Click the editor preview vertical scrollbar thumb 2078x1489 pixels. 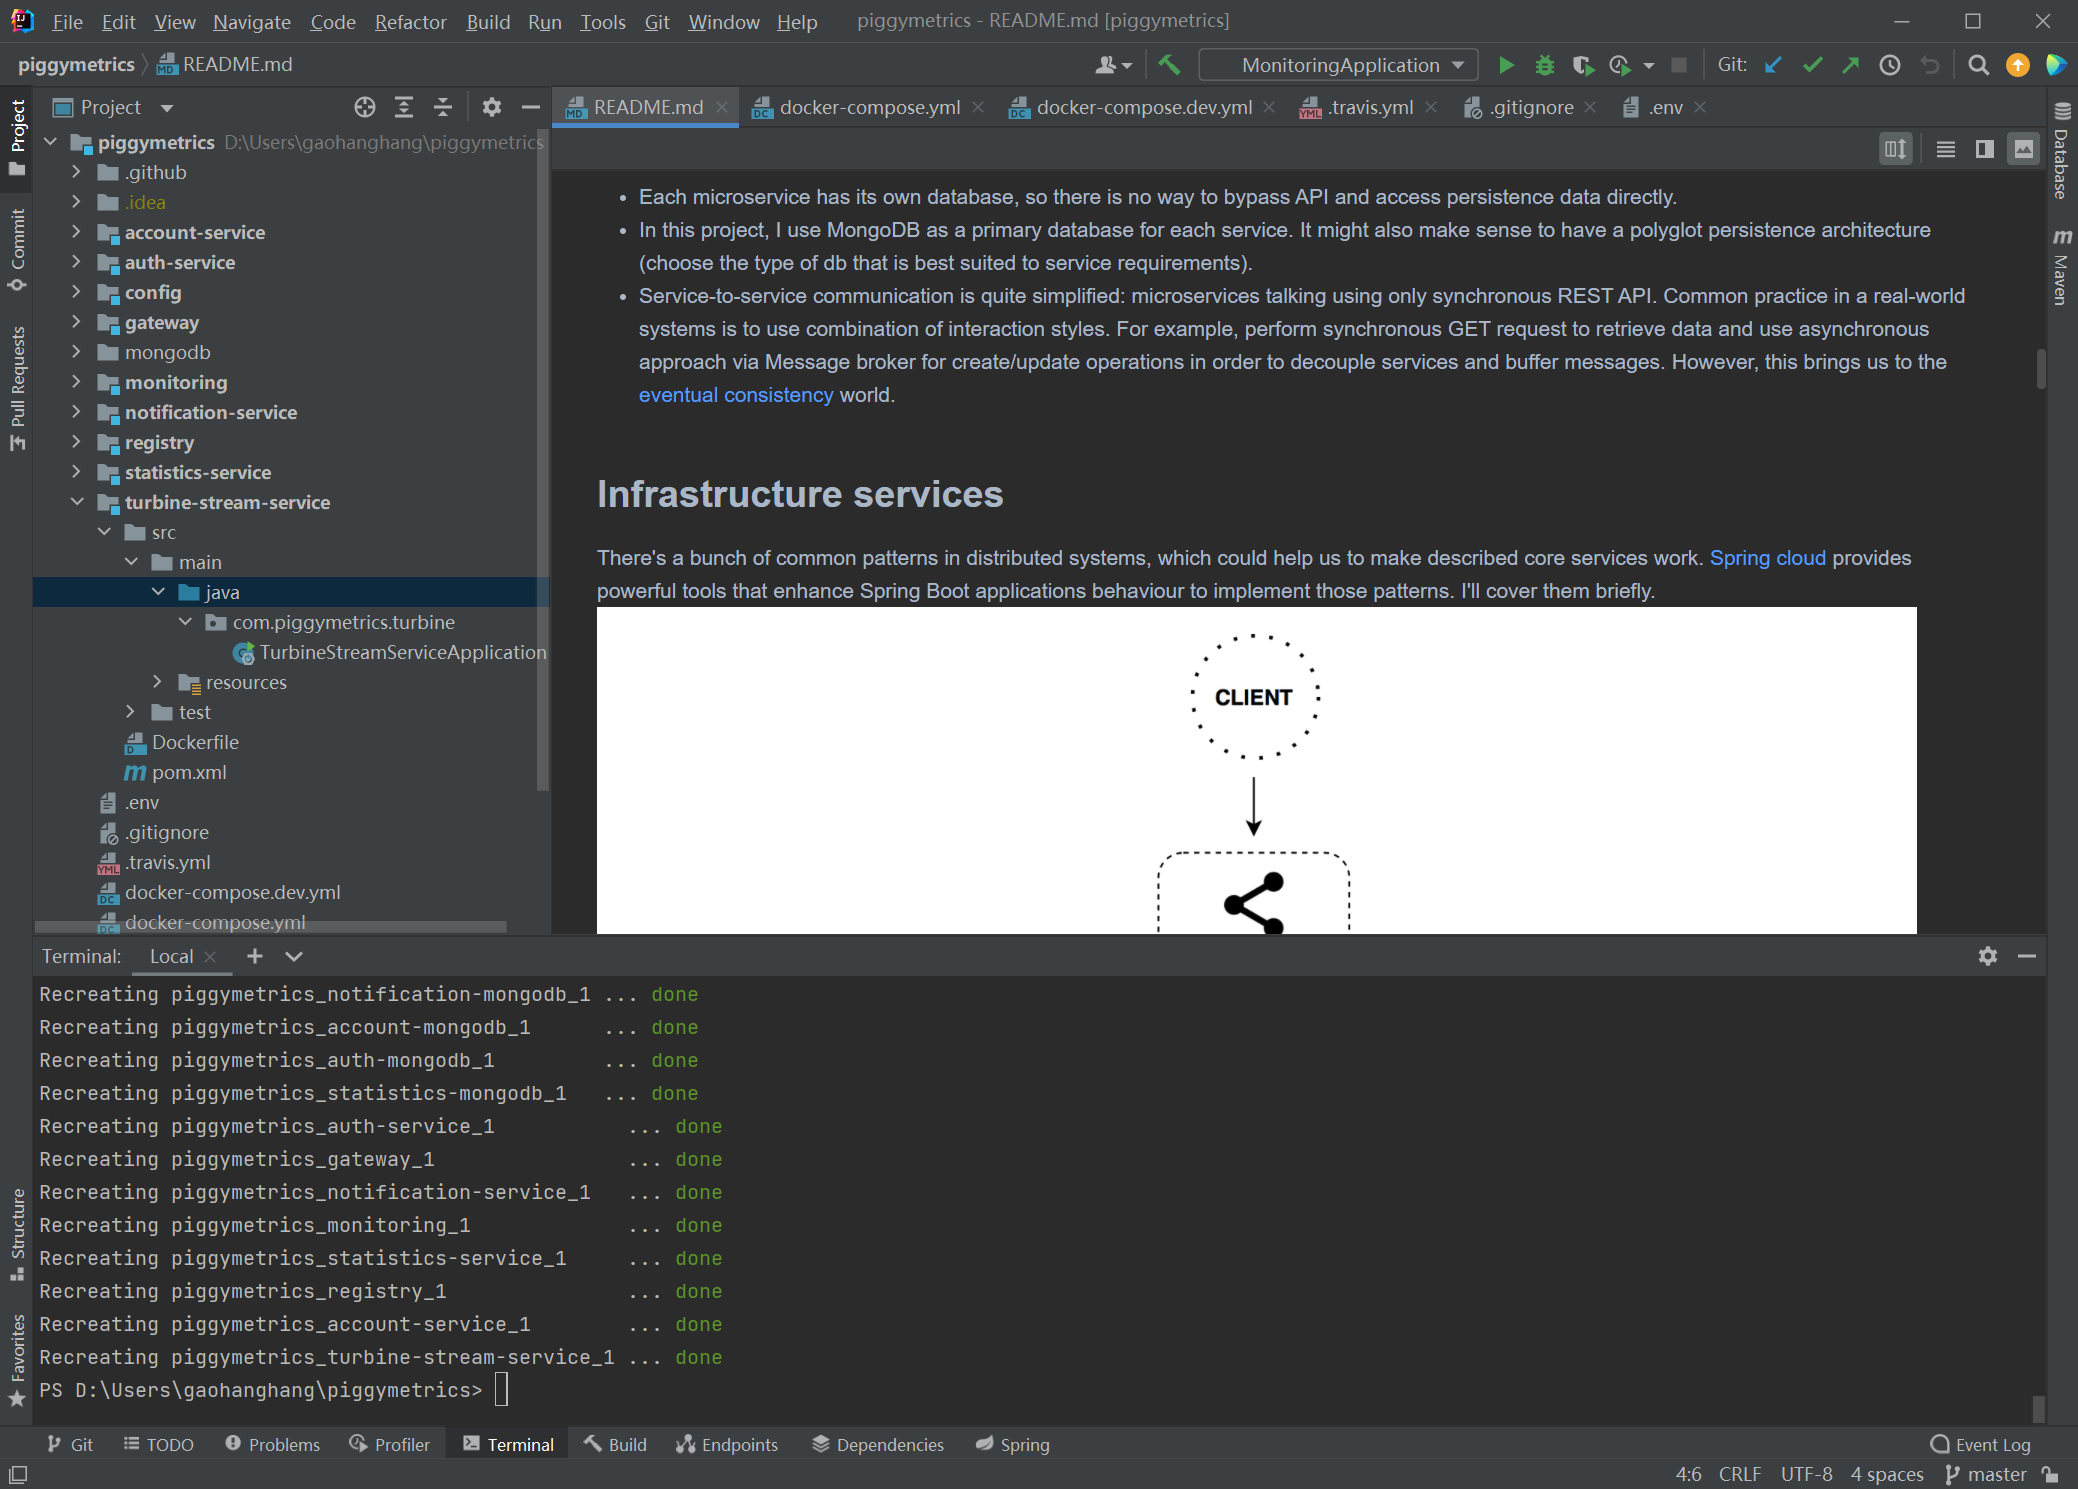click(x=2040, y=368)
